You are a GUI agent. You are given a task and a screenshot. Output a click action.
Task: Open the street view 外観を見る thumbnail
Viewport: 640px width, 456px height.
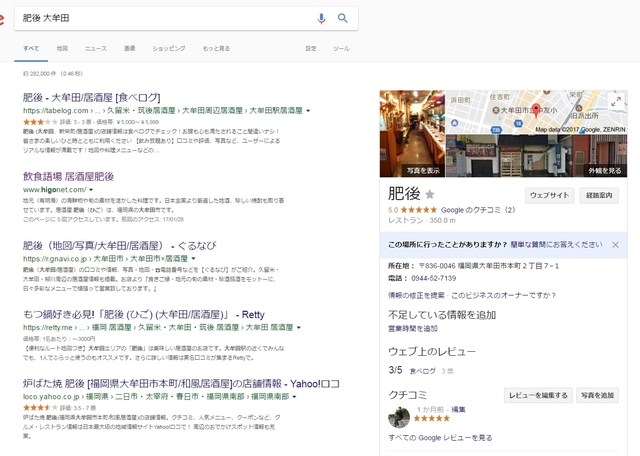pyautogui.click(x=536, y=156)
